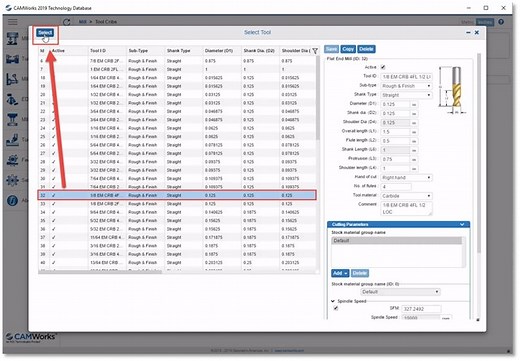Image resolution: width=520 pixels, height=361 pixels.
Task: Click the Protrusion (L3) field
Action: (395, 159)
